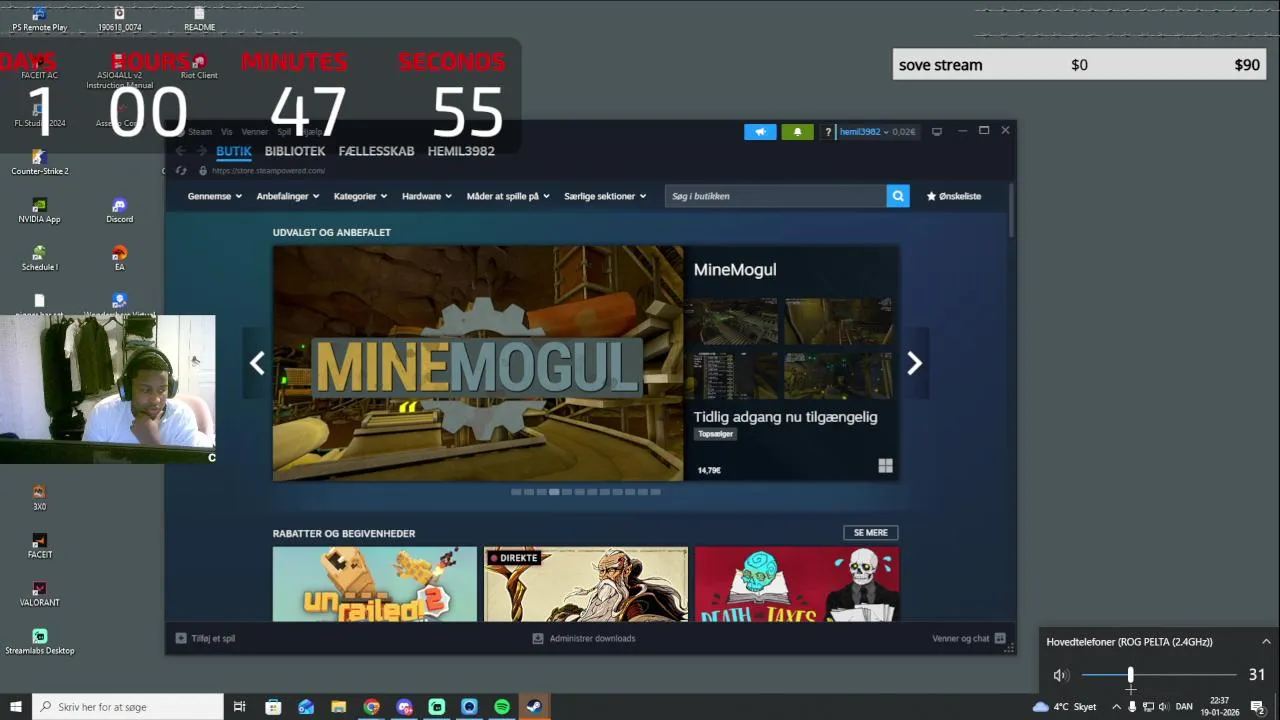Expand Kategorier dropdown menu
The image size is (1280, 720).
click(361, 196)
